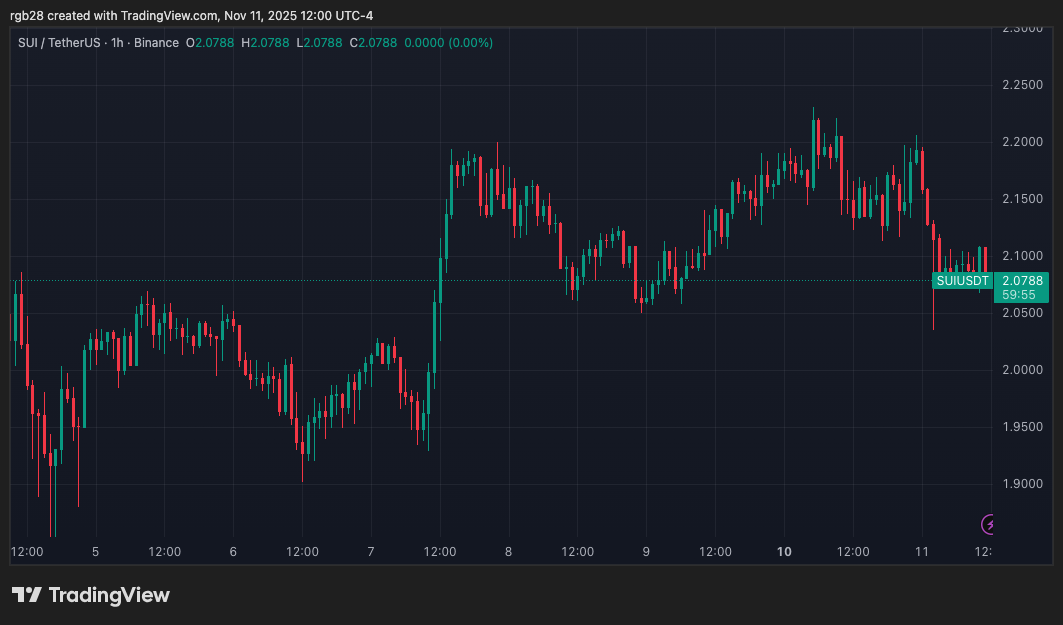Click the 1h interval label in legend
The height and width of the screenshot is (625, 1063).
[117, 43]
